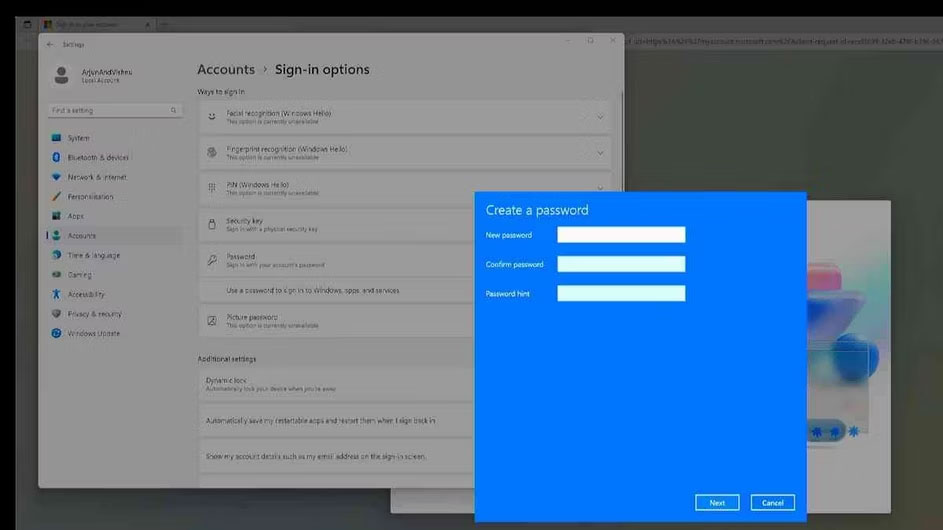Open Time & language icon in sidebar
This screenshot has height=530, width=943.
pos(57,255)
